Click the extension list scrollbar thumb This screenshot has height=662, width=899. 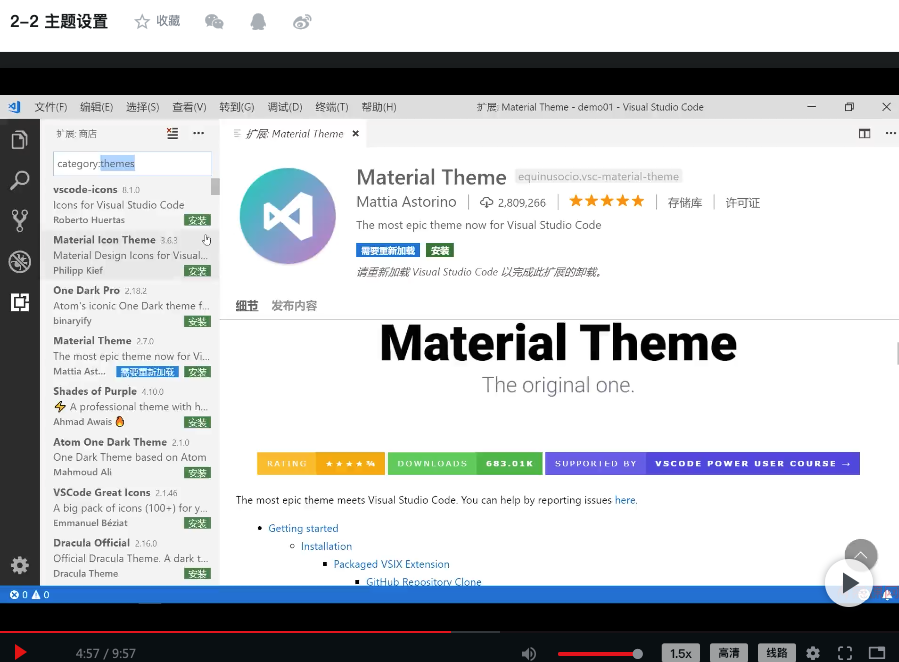click(215, 186)
